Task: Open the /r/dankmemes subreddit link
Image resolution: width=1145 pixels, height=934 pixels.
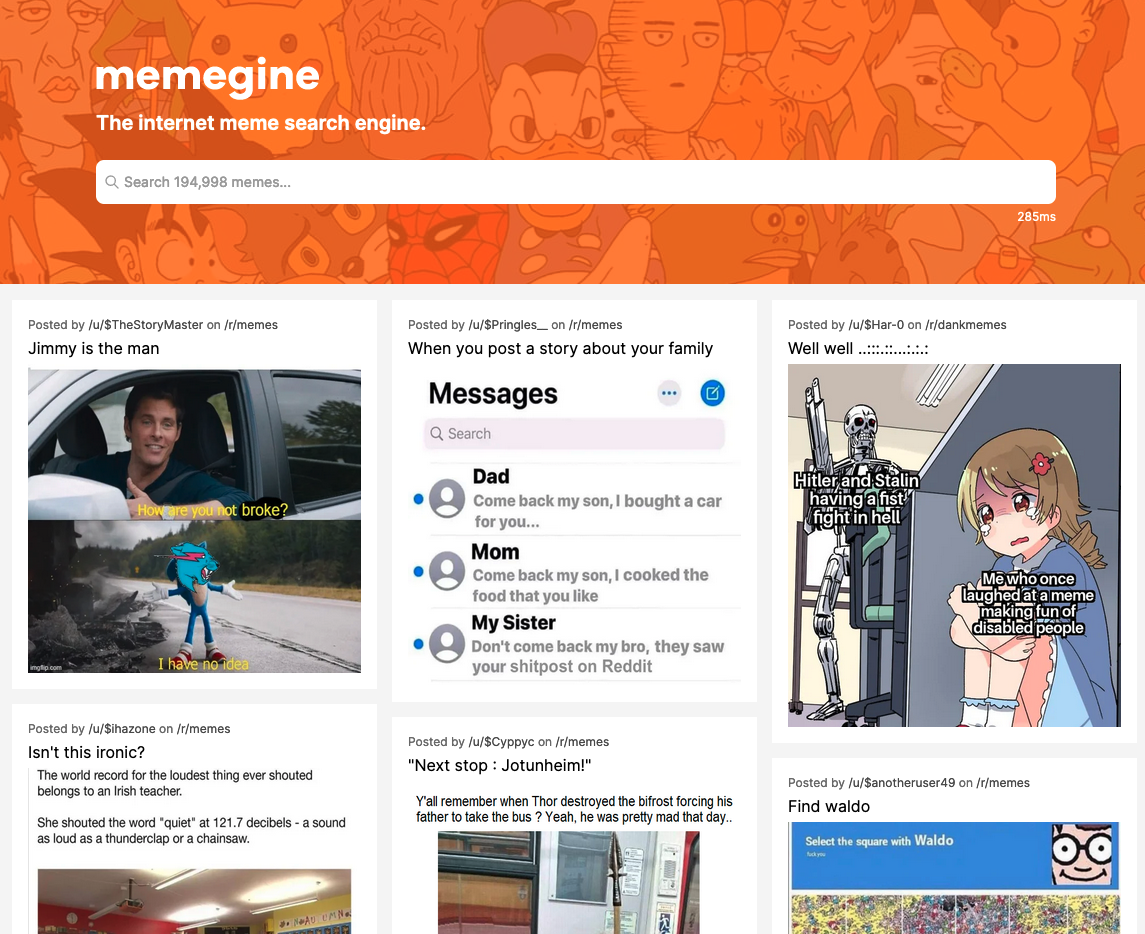Action: click(965, 325)
